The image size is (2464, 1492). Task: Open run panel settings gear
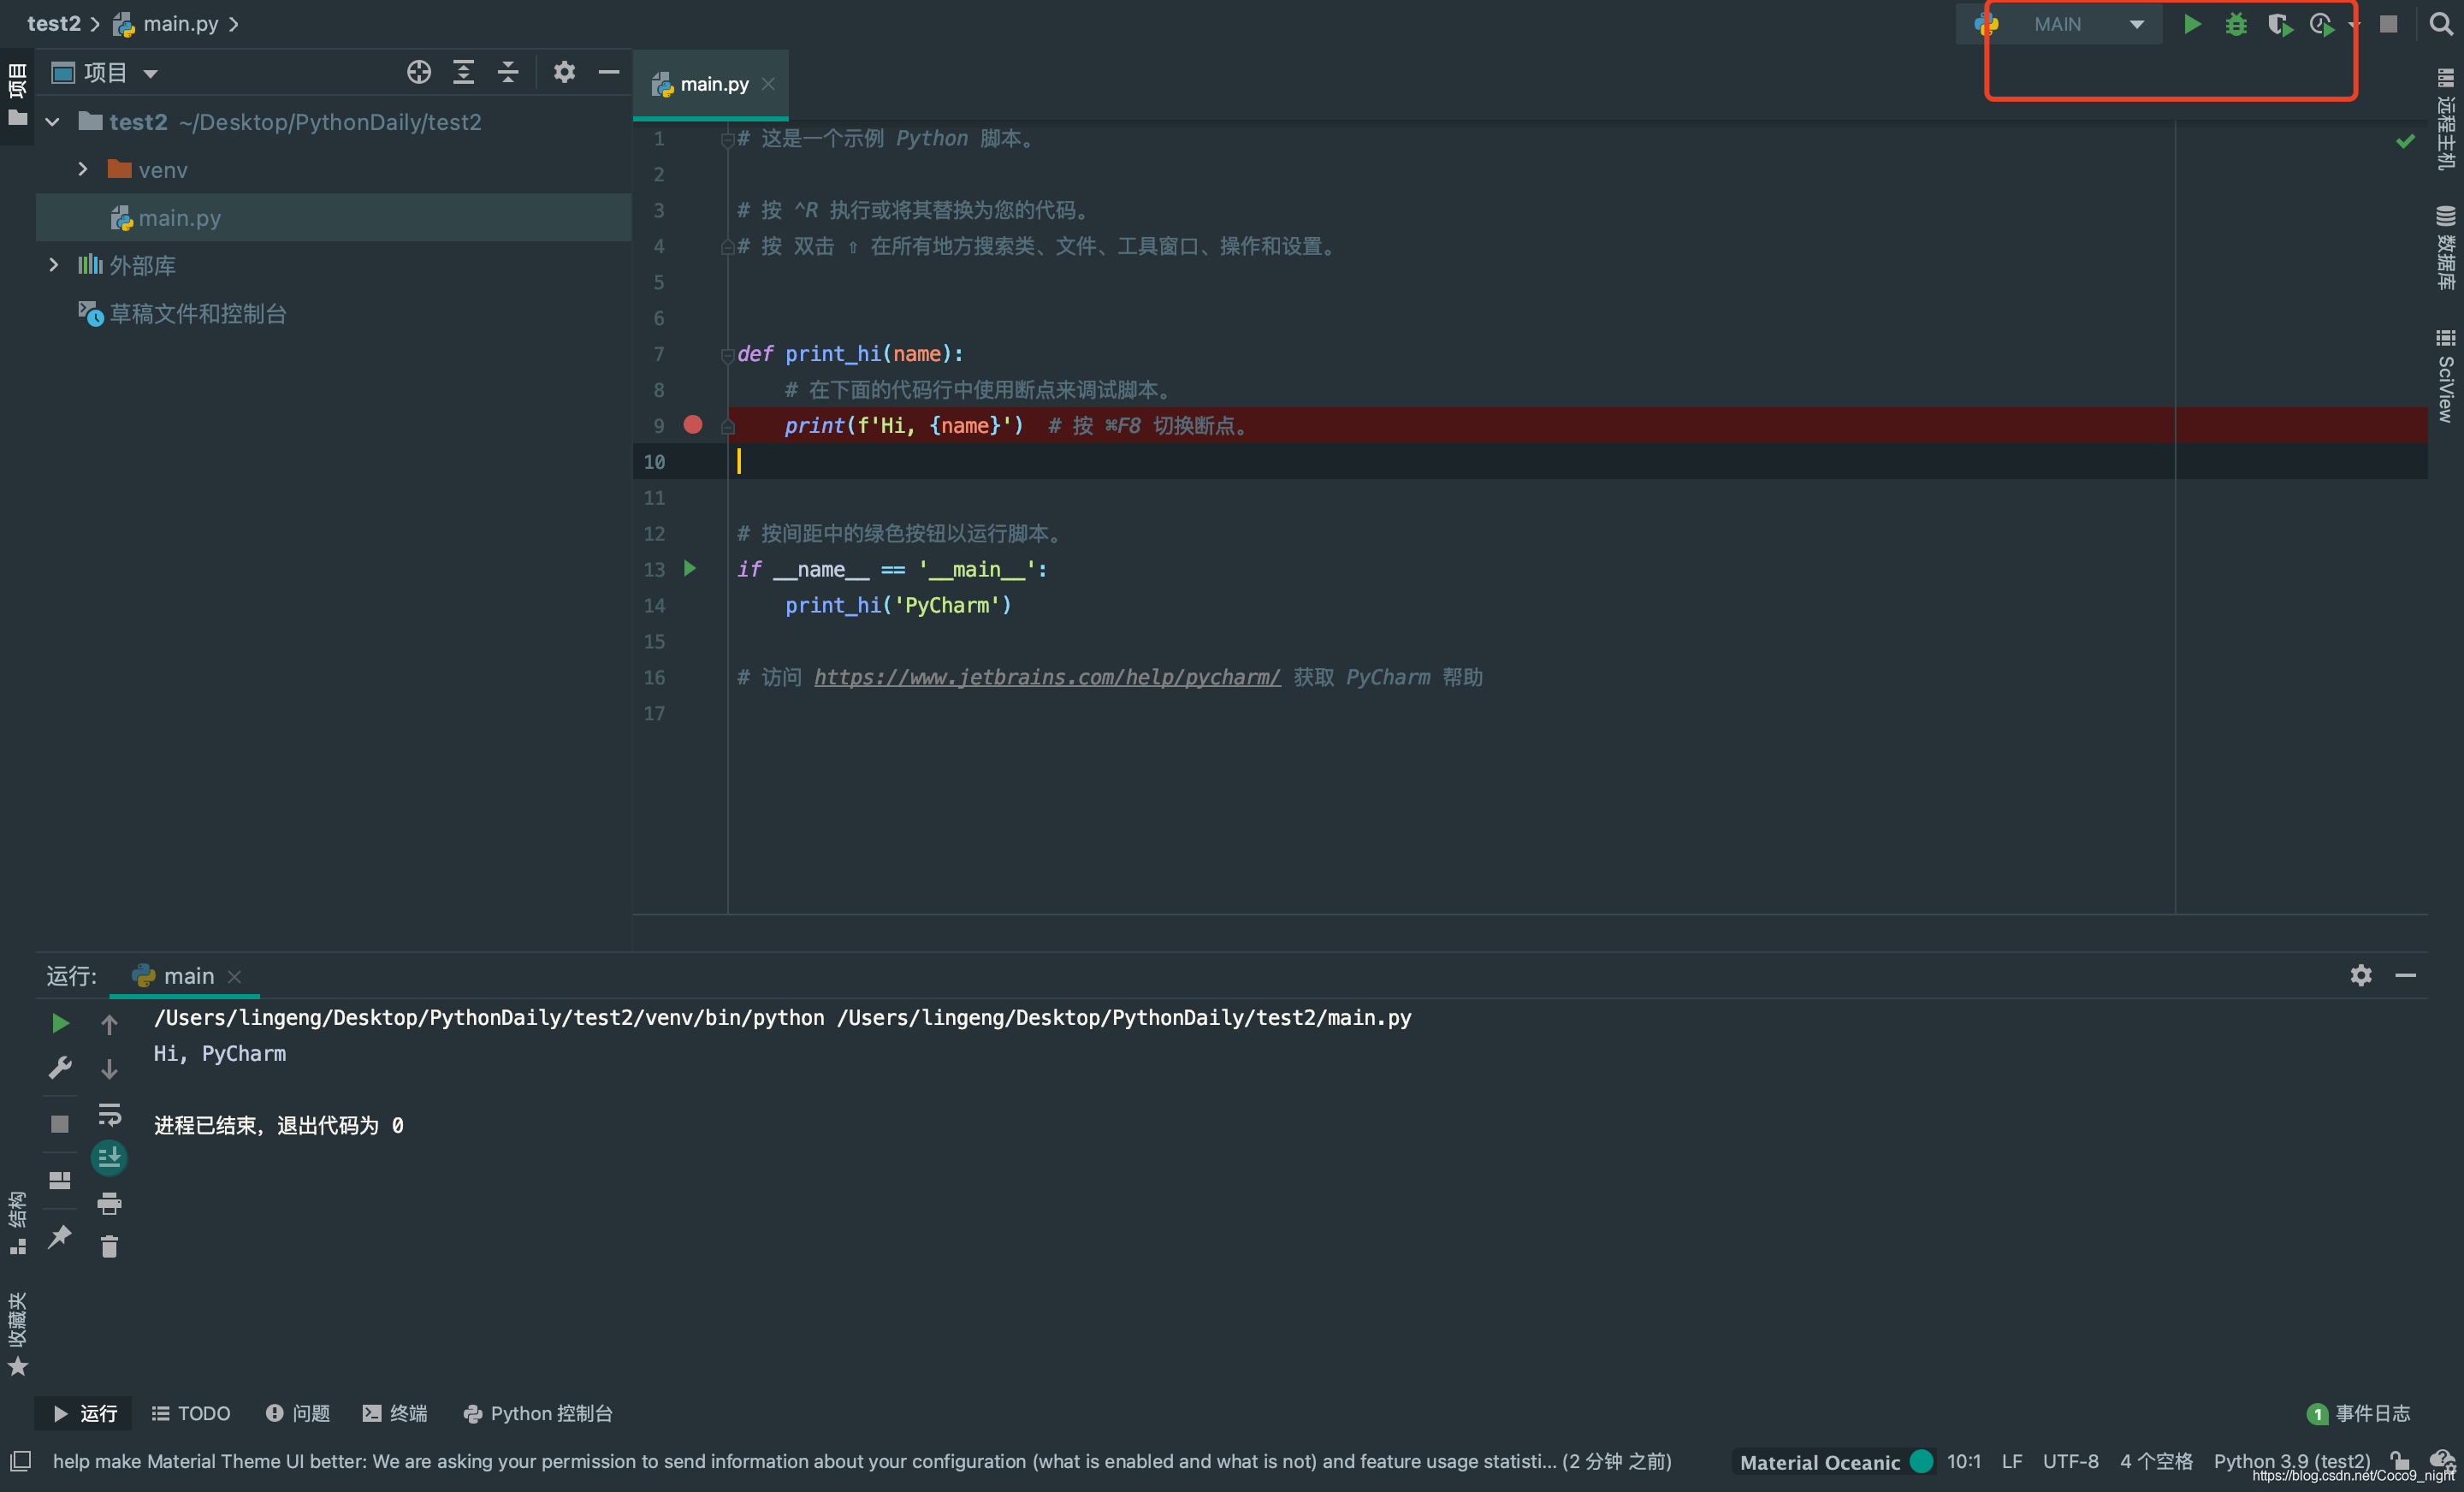point(2360,975)
